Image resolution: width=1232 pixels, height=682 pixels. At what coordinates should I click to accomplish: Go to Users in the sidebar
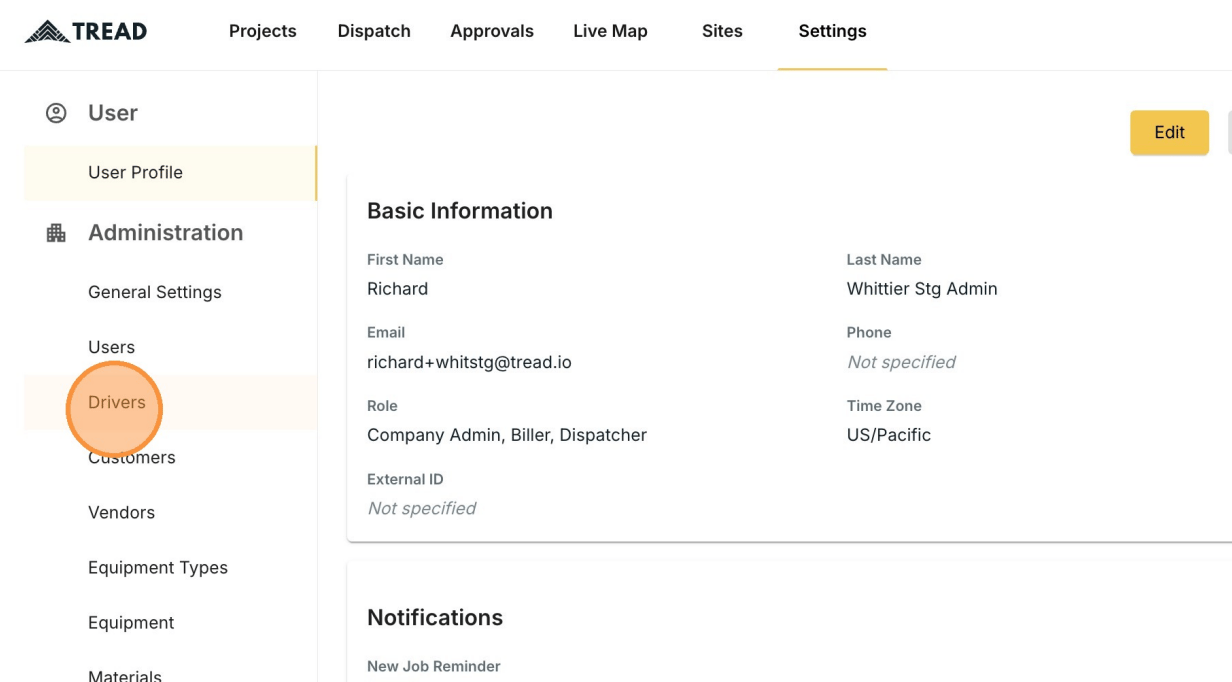170,347
